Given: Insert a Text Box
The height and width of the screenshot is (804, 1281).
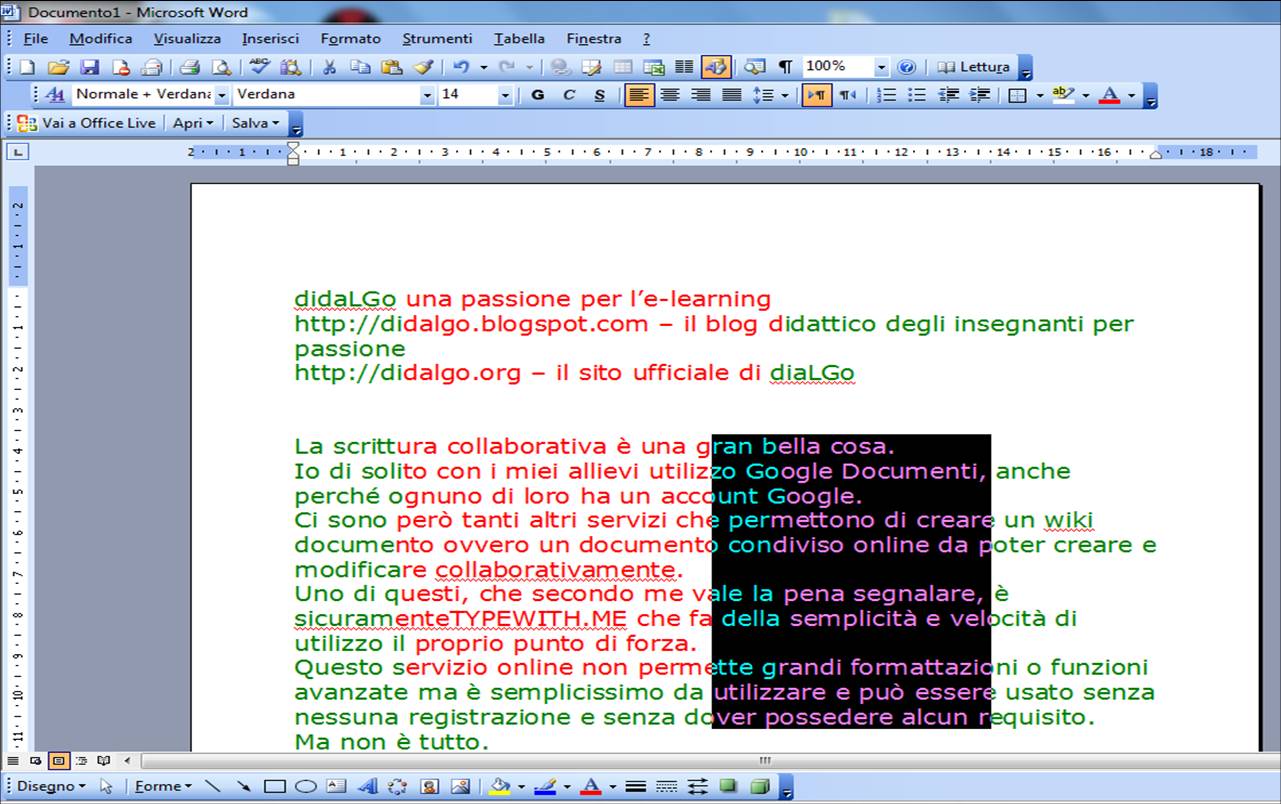Looking at the screenshot, I should click(336, 786).
